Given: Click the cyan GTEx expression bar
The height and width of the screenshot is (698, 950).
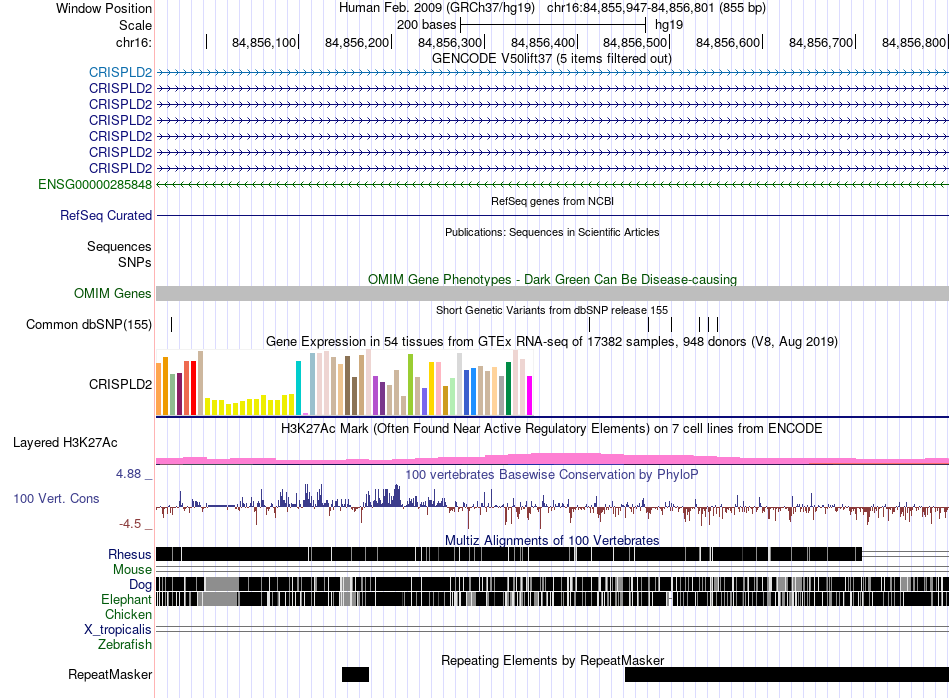Looking at the screenshot, I should 298,388.
